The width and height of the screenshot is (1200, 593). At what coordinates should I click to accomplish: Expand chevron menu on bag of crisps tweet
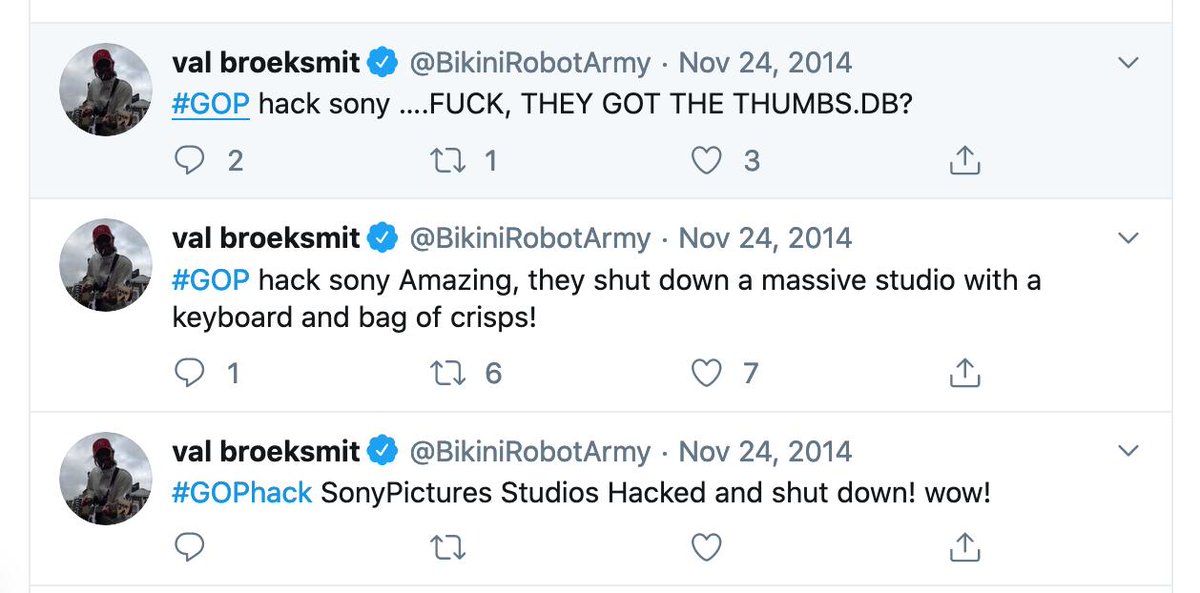coord(1128,238)
